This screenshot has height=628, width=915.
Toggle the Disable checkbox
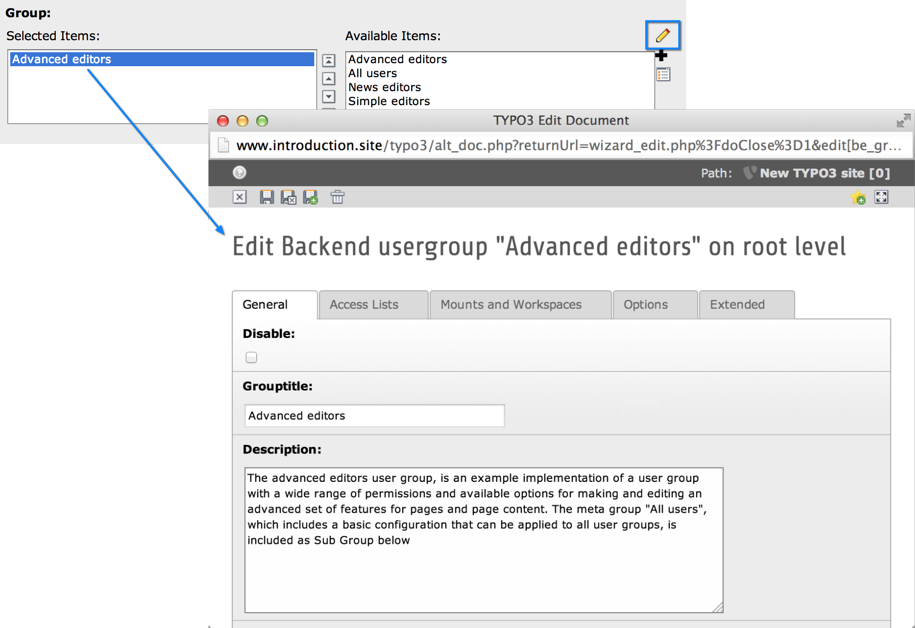tap(252, 357)
